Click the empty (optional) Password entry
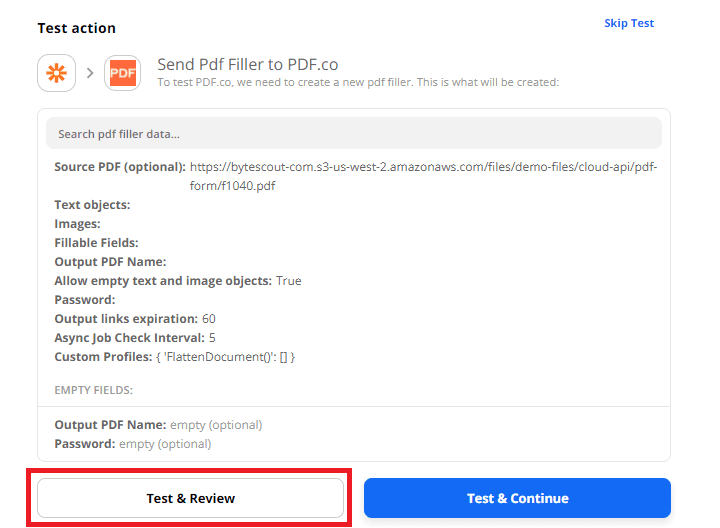 (165, 444)
